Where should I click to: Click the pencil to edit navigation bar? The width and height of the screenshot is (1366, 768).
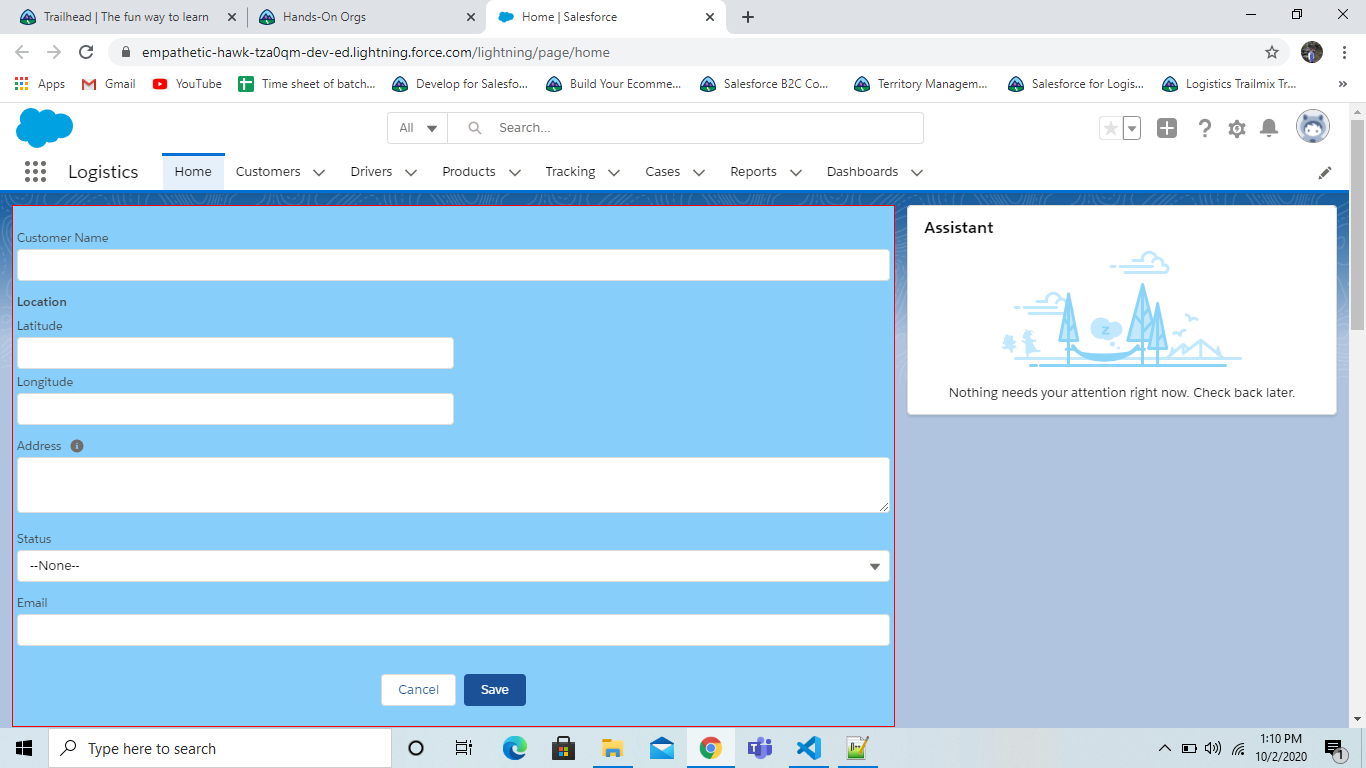1325,172
